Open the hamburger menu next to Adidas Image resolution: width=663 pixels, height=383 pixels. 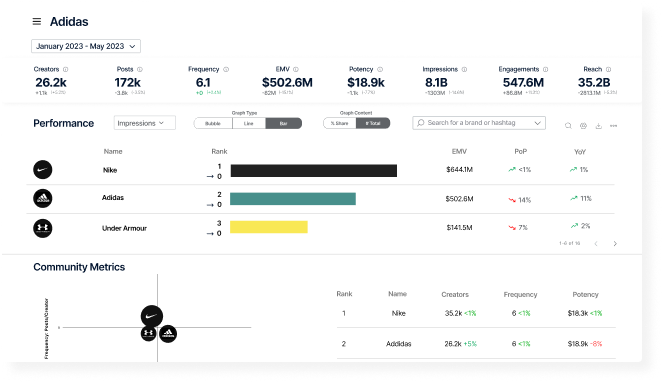point(37,22)
